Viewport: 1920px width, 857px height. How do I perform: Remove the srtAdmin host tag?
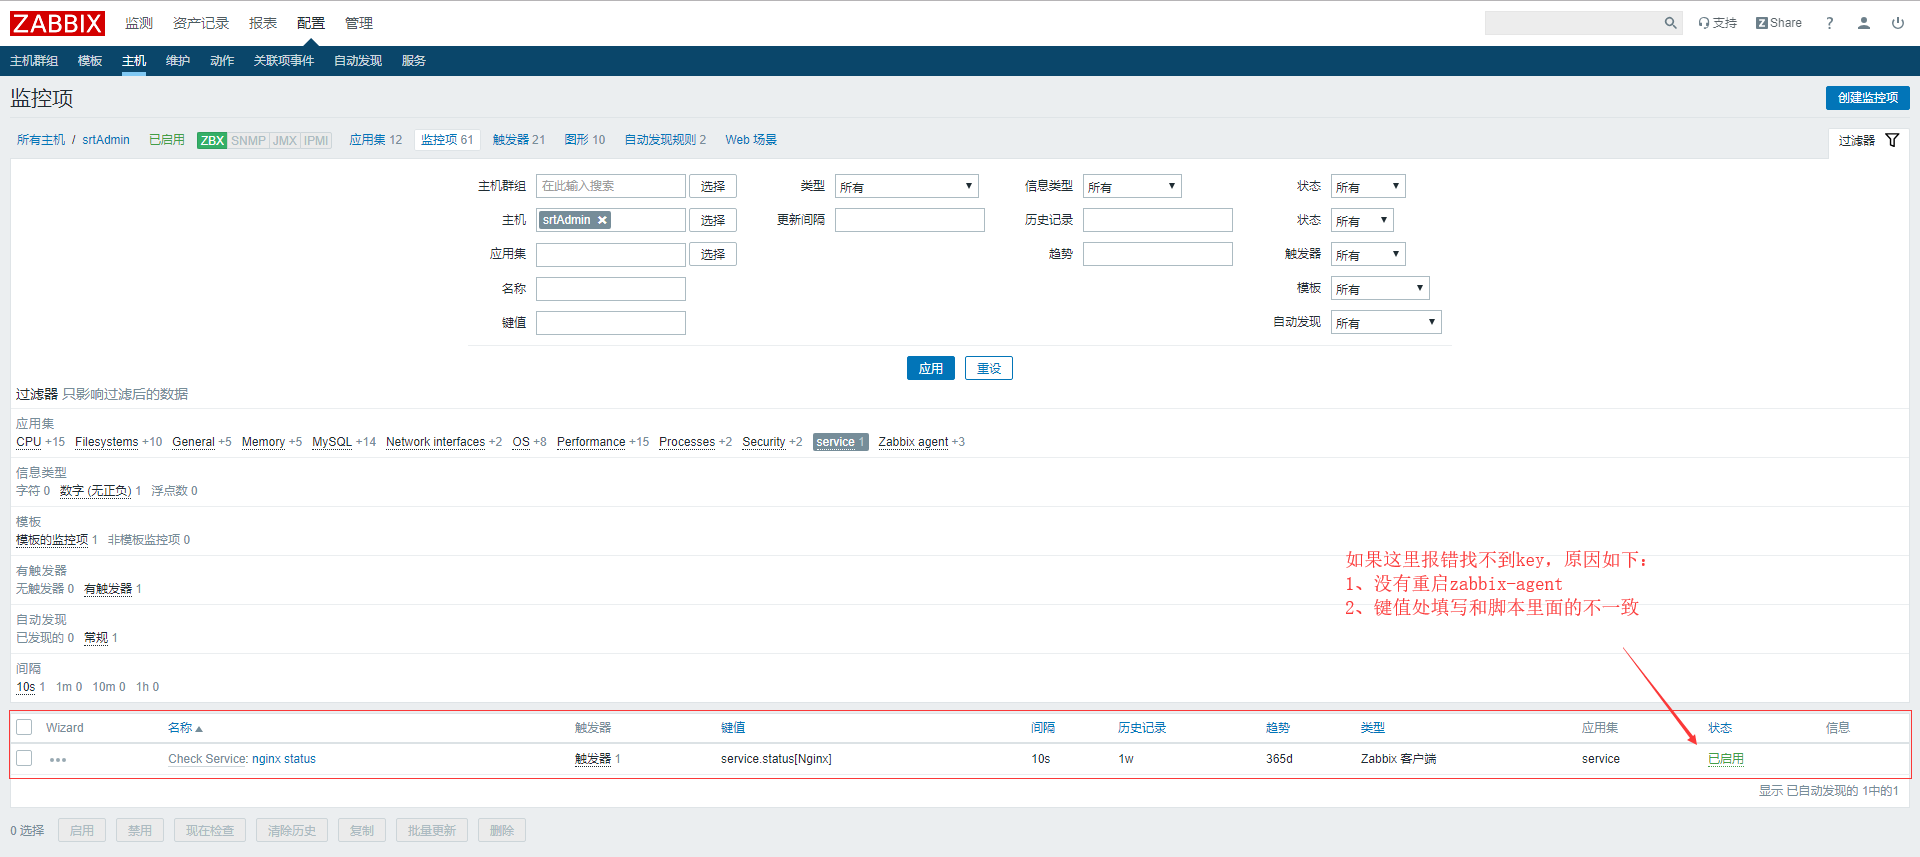pyautogui.click(x=602, y=220)
